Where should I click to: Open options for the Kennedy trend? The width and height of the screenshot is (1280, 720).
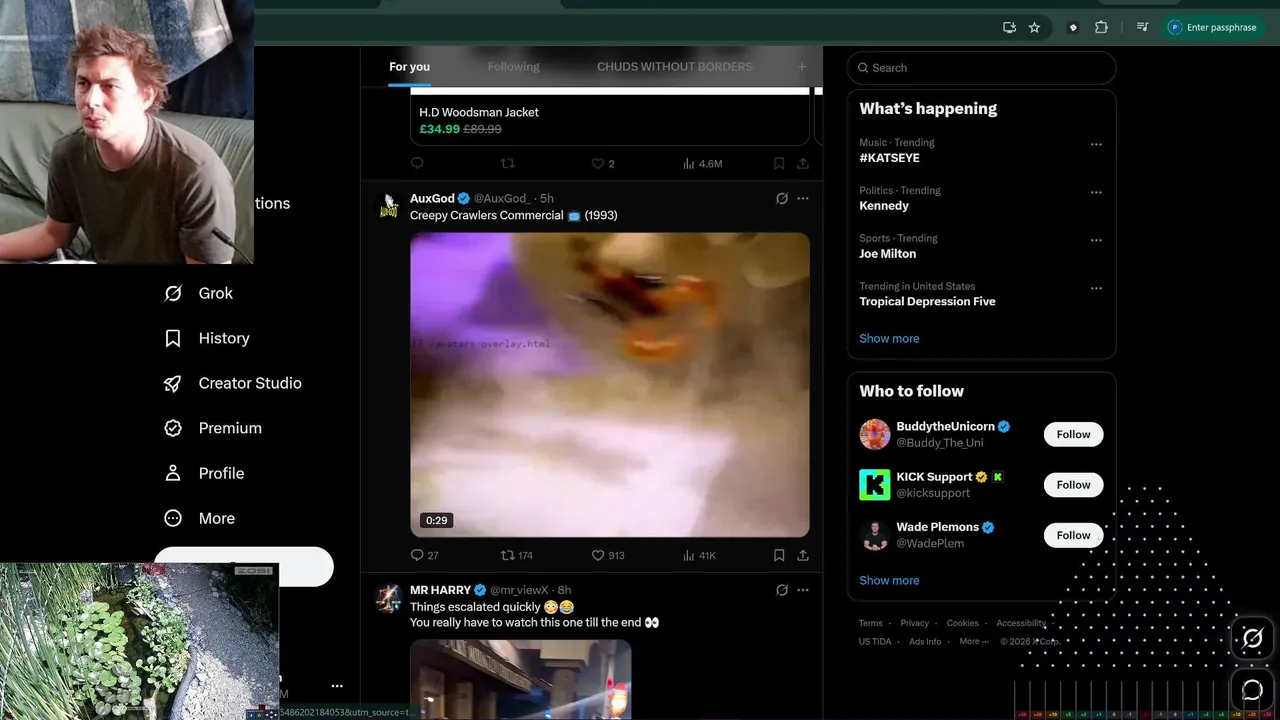tap(1096, 192)
